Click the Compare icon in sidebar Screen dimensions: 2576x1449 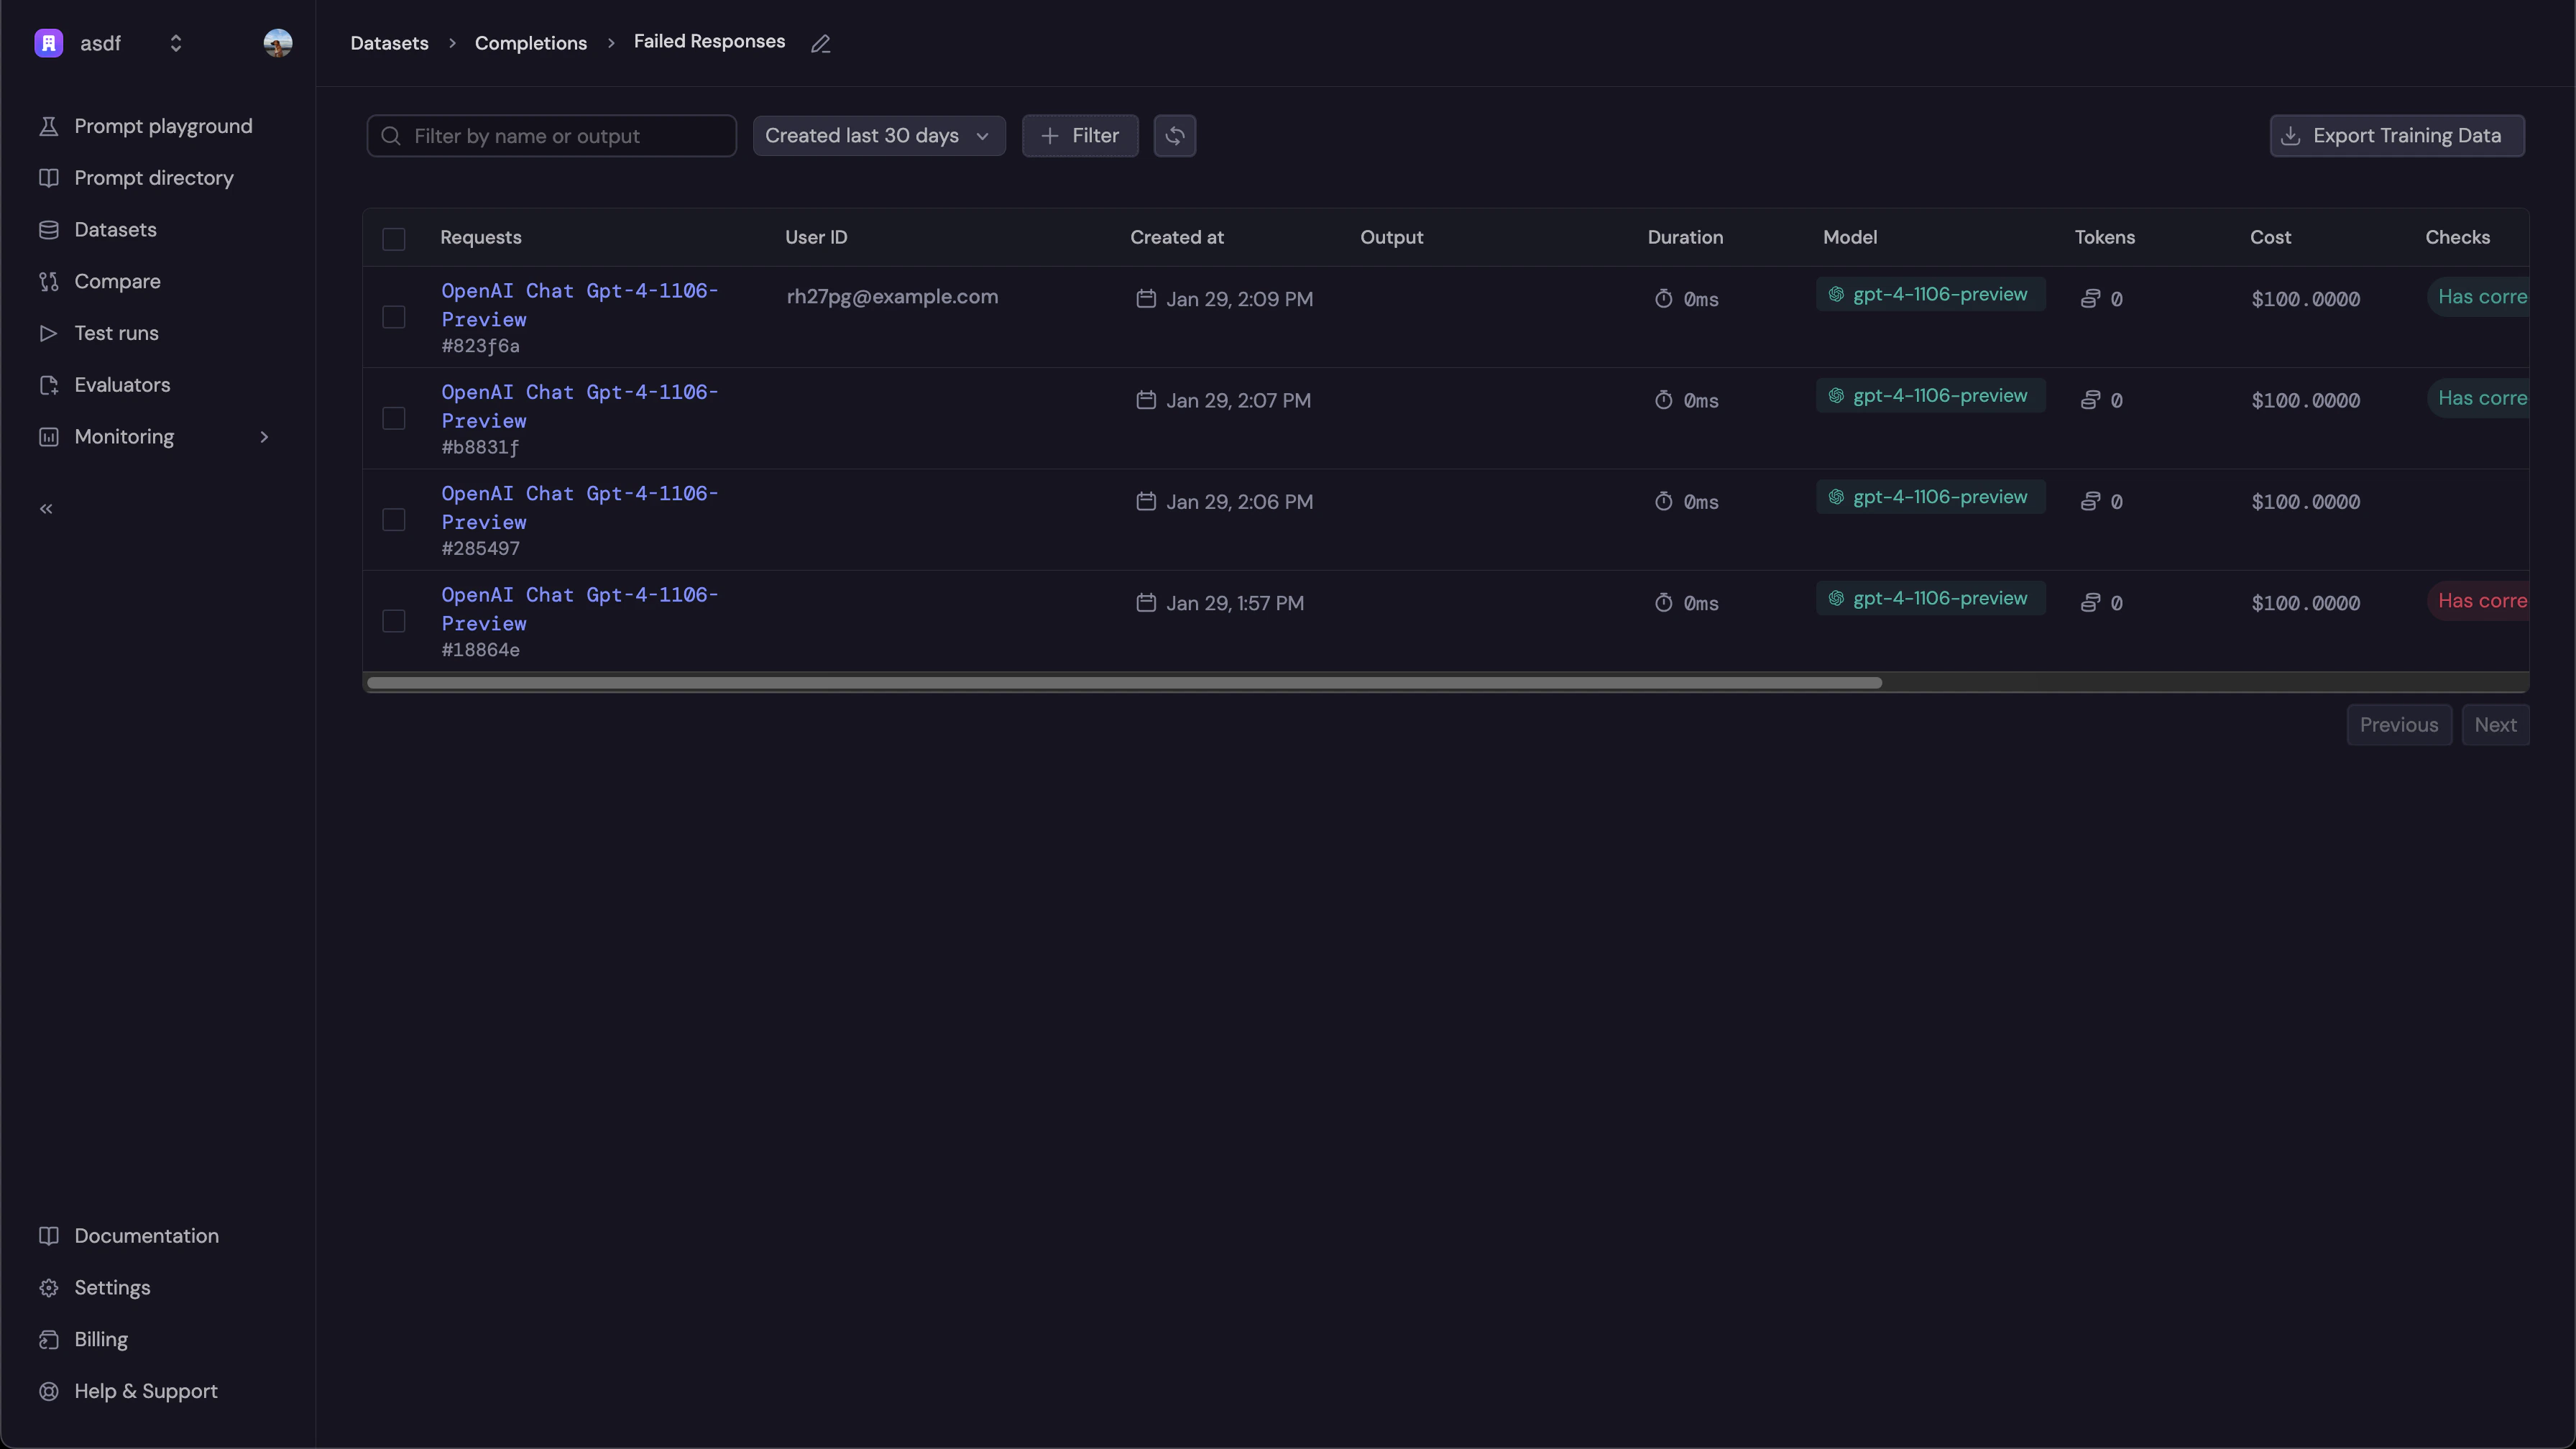(48, 282)
